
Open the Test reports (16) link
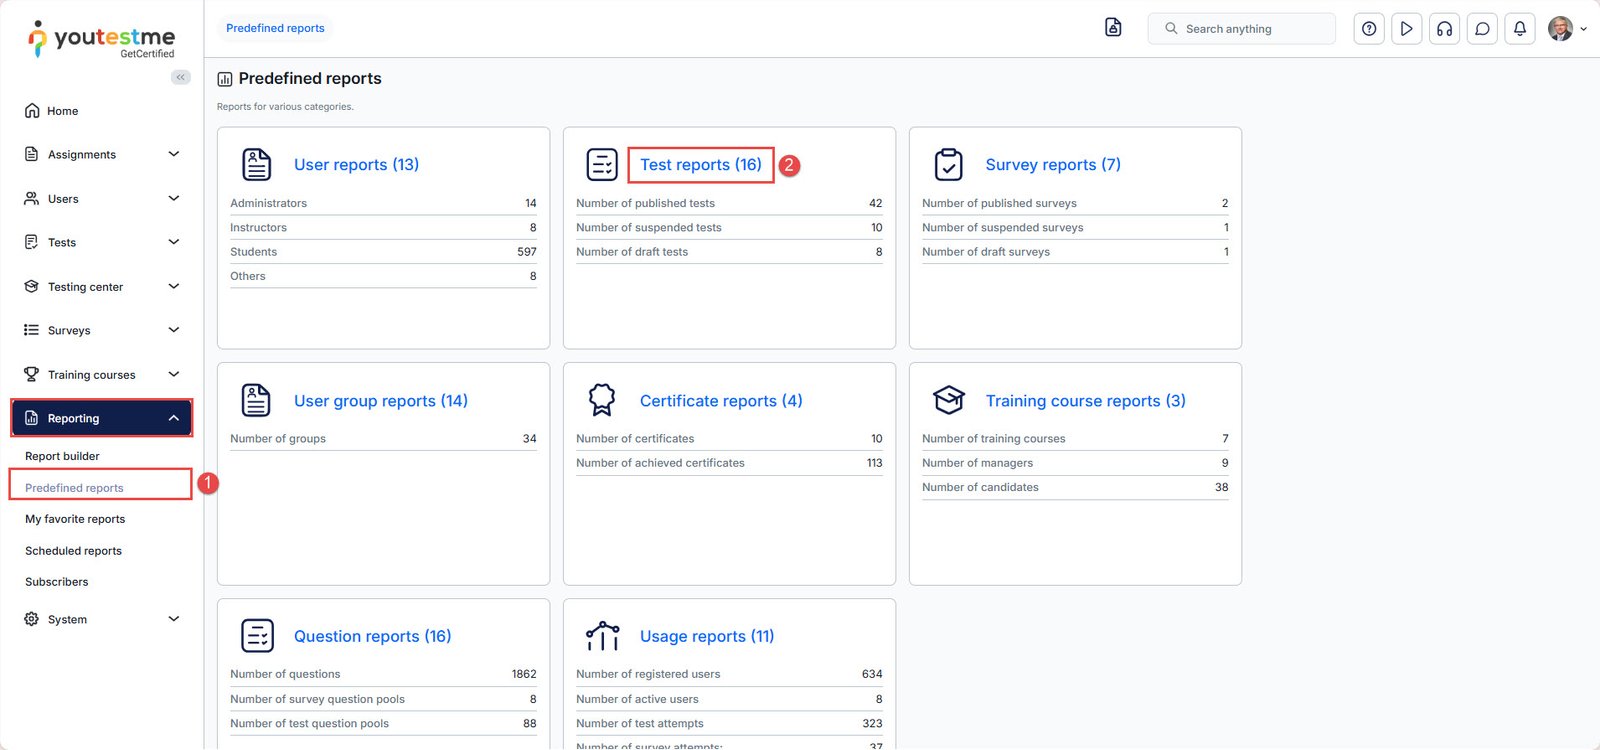[700, 165]
